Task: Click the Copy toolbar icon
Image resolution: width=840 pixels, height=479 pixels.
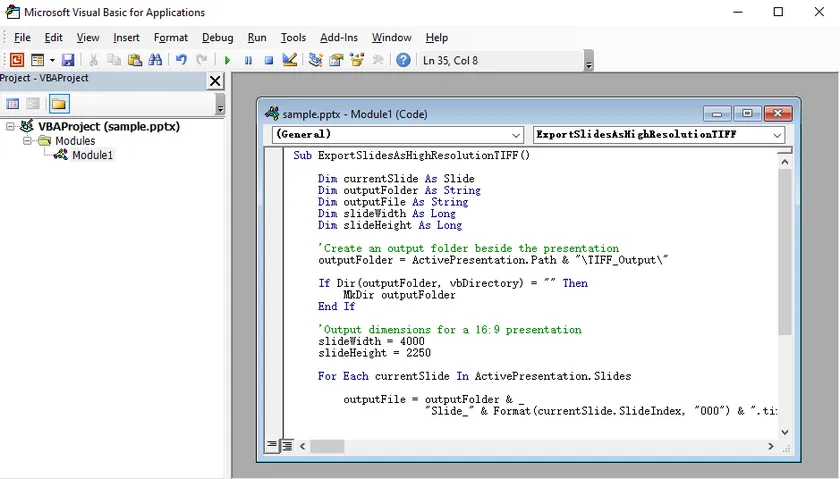Action: [x=114, y=60]
